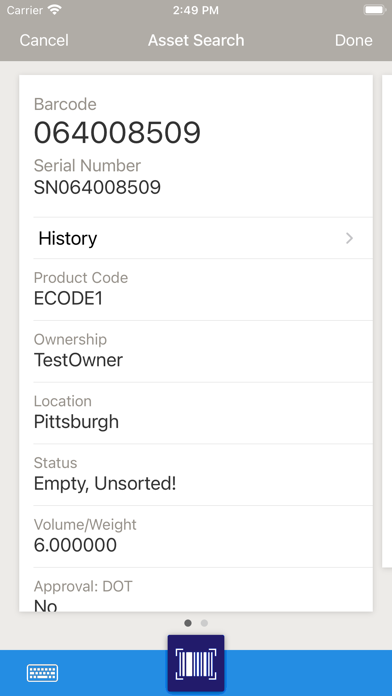Open the keyboard entry icon
Image resolution: width=392 pixels, height=696 pixels.
42,673
